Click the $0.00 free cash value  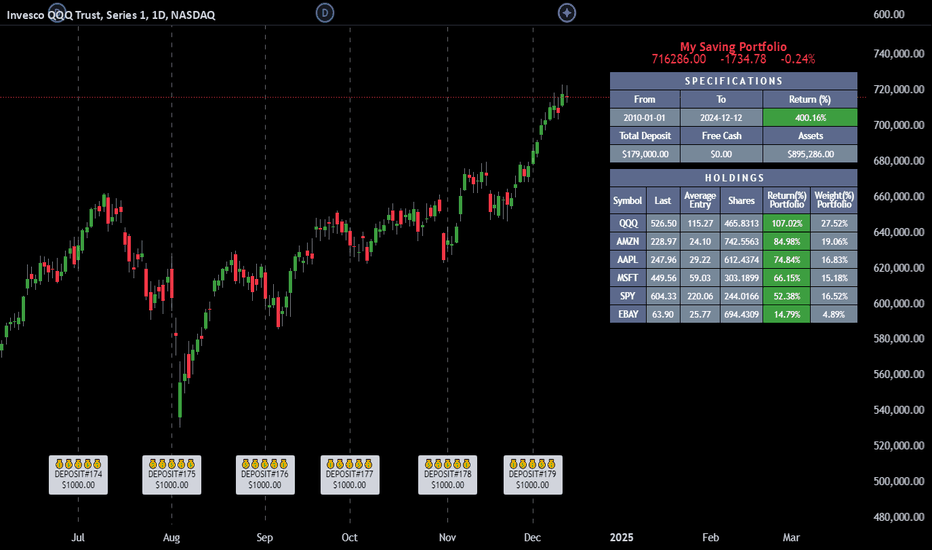pos(721,154)
